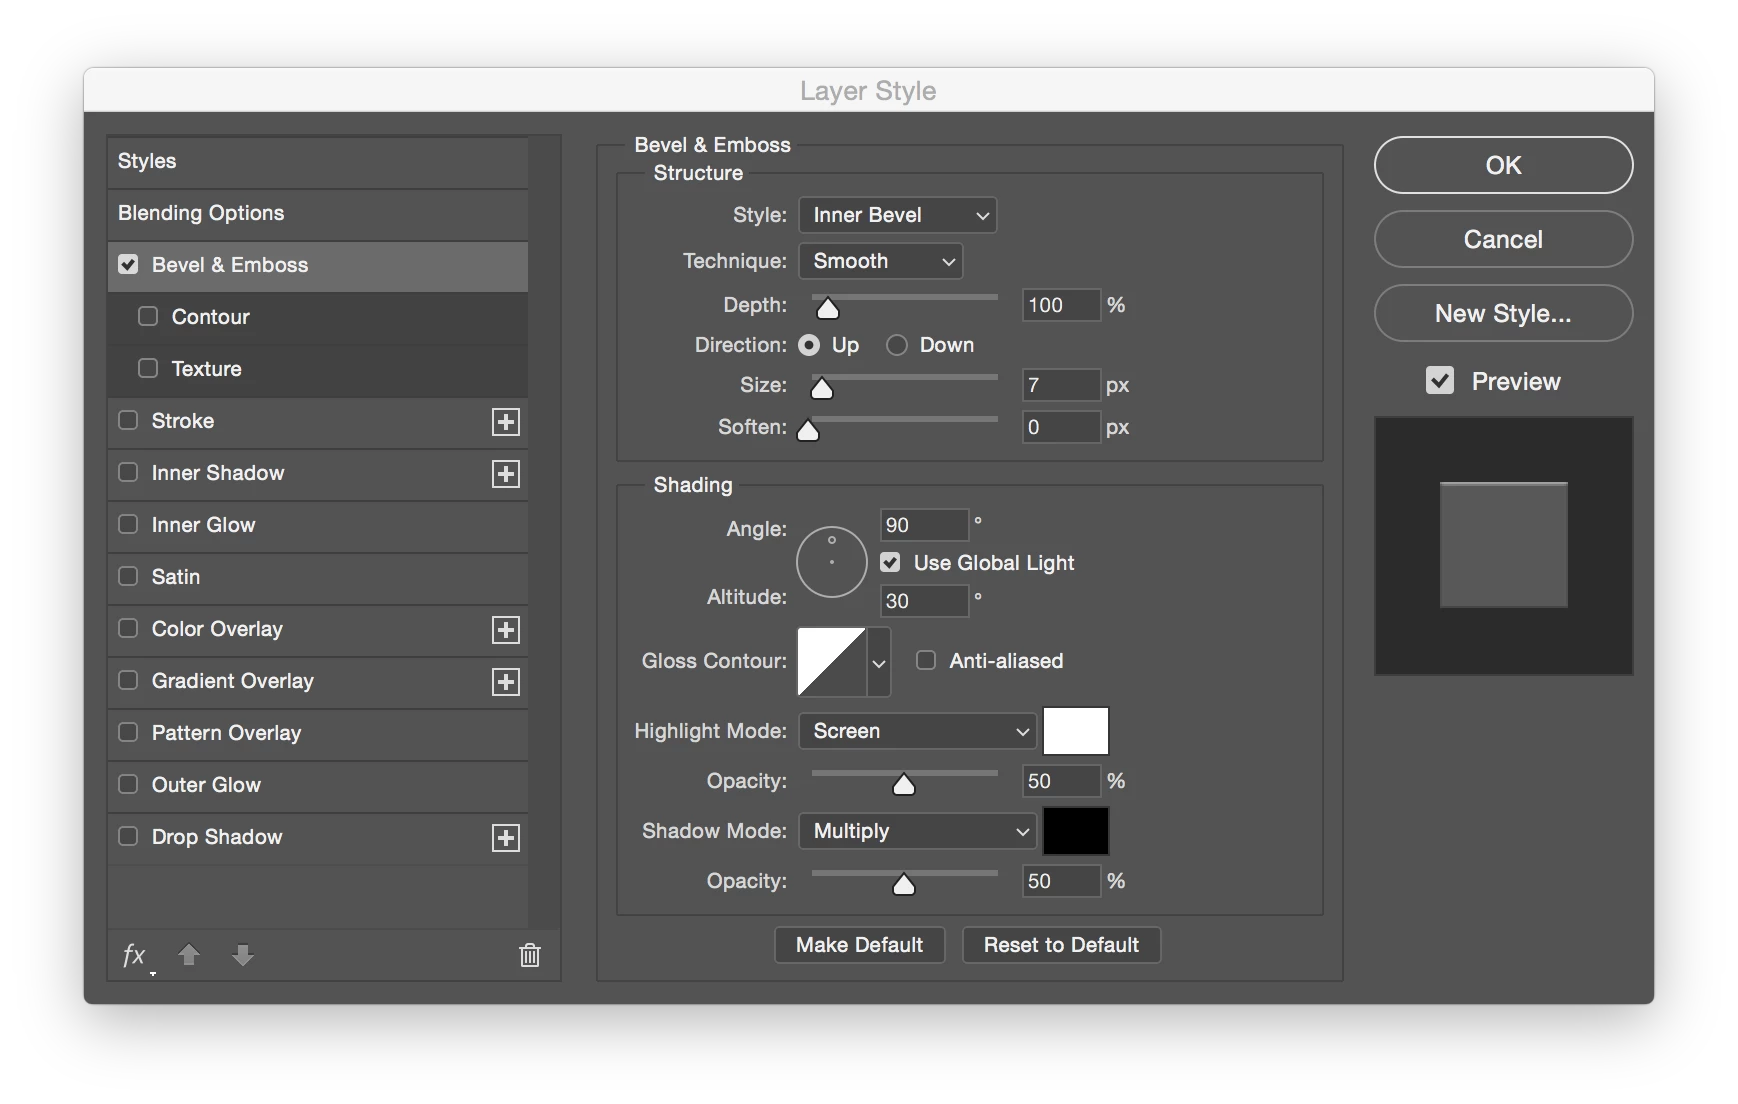1738x1104 pixels.
Task: Select the Bevel & Emboss row
Action: coord(318,265)
